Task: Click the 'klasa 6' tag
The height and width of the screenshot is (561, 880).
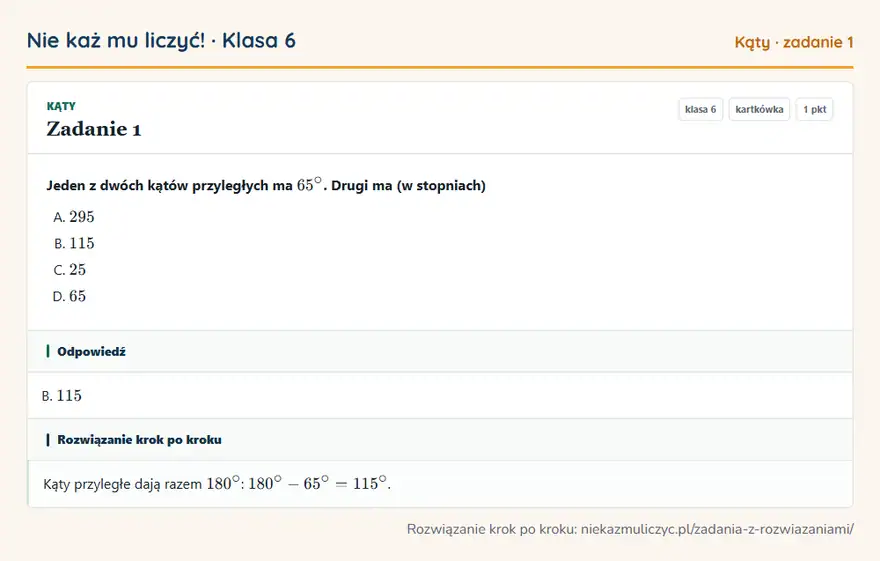Action: (700, 109)
